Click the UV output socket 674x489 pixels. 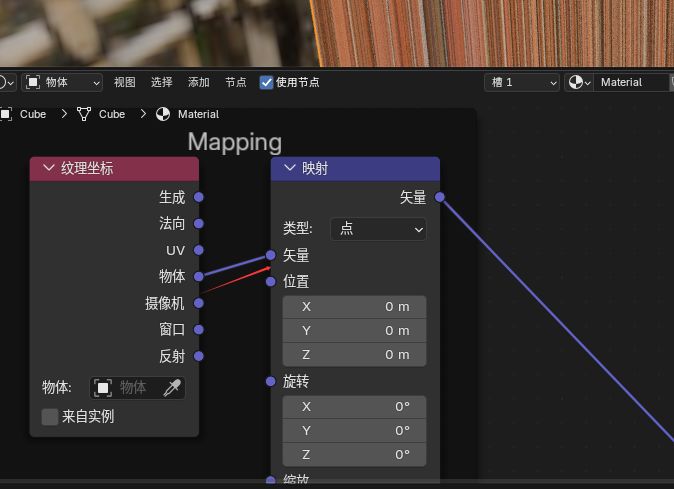pyautogui.click(x=199, y=250)
